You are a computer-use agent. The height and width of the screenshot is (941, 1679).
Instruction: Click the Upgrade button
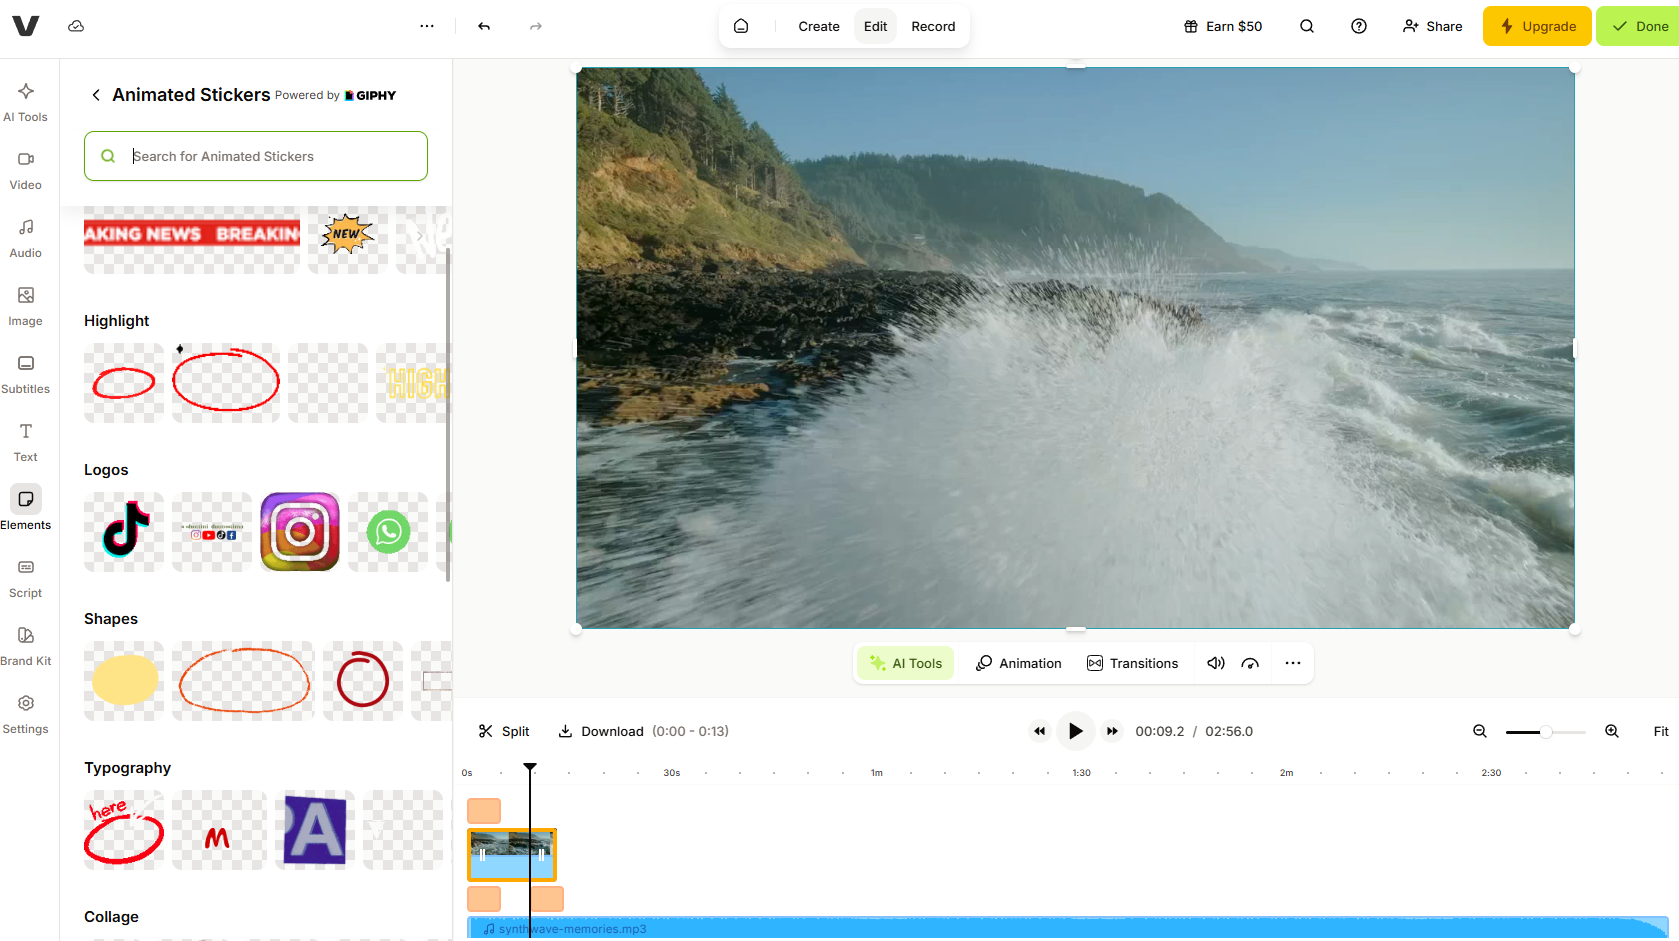pyautogui.click(x=1537, y=26)
